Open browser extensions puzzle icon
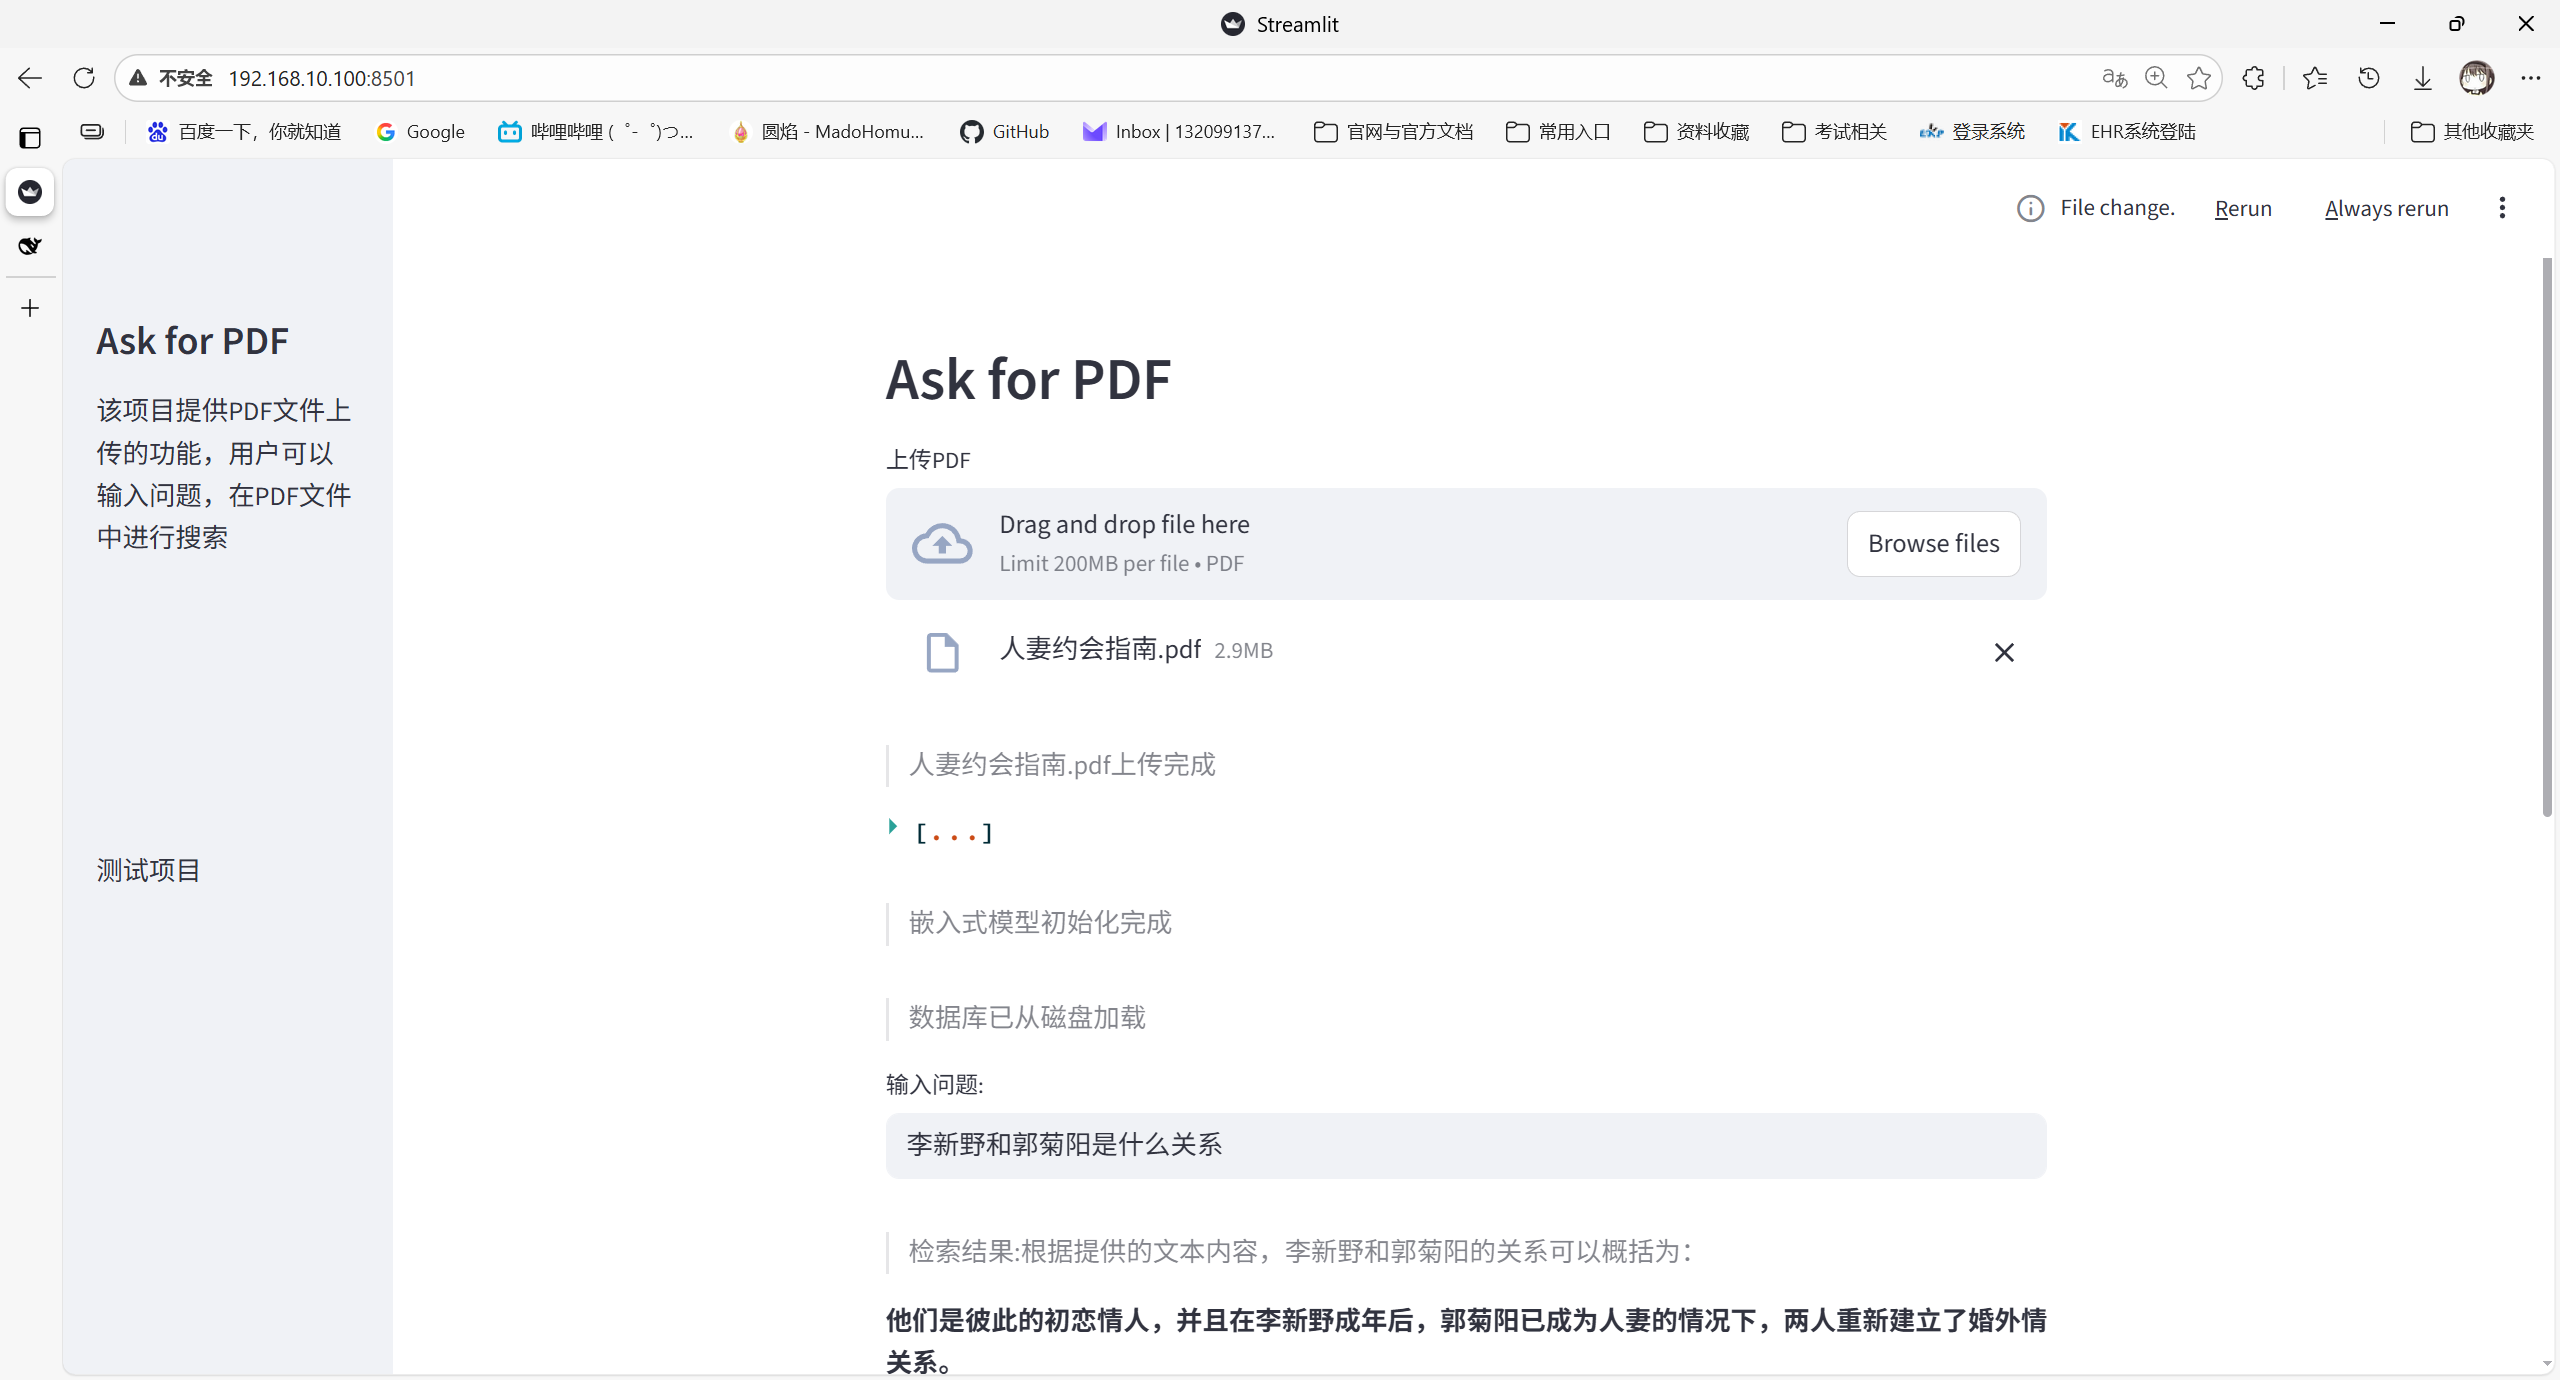Image resolution: width=2560 pixels, height=1380 pixels. [x=2253, y=78]
